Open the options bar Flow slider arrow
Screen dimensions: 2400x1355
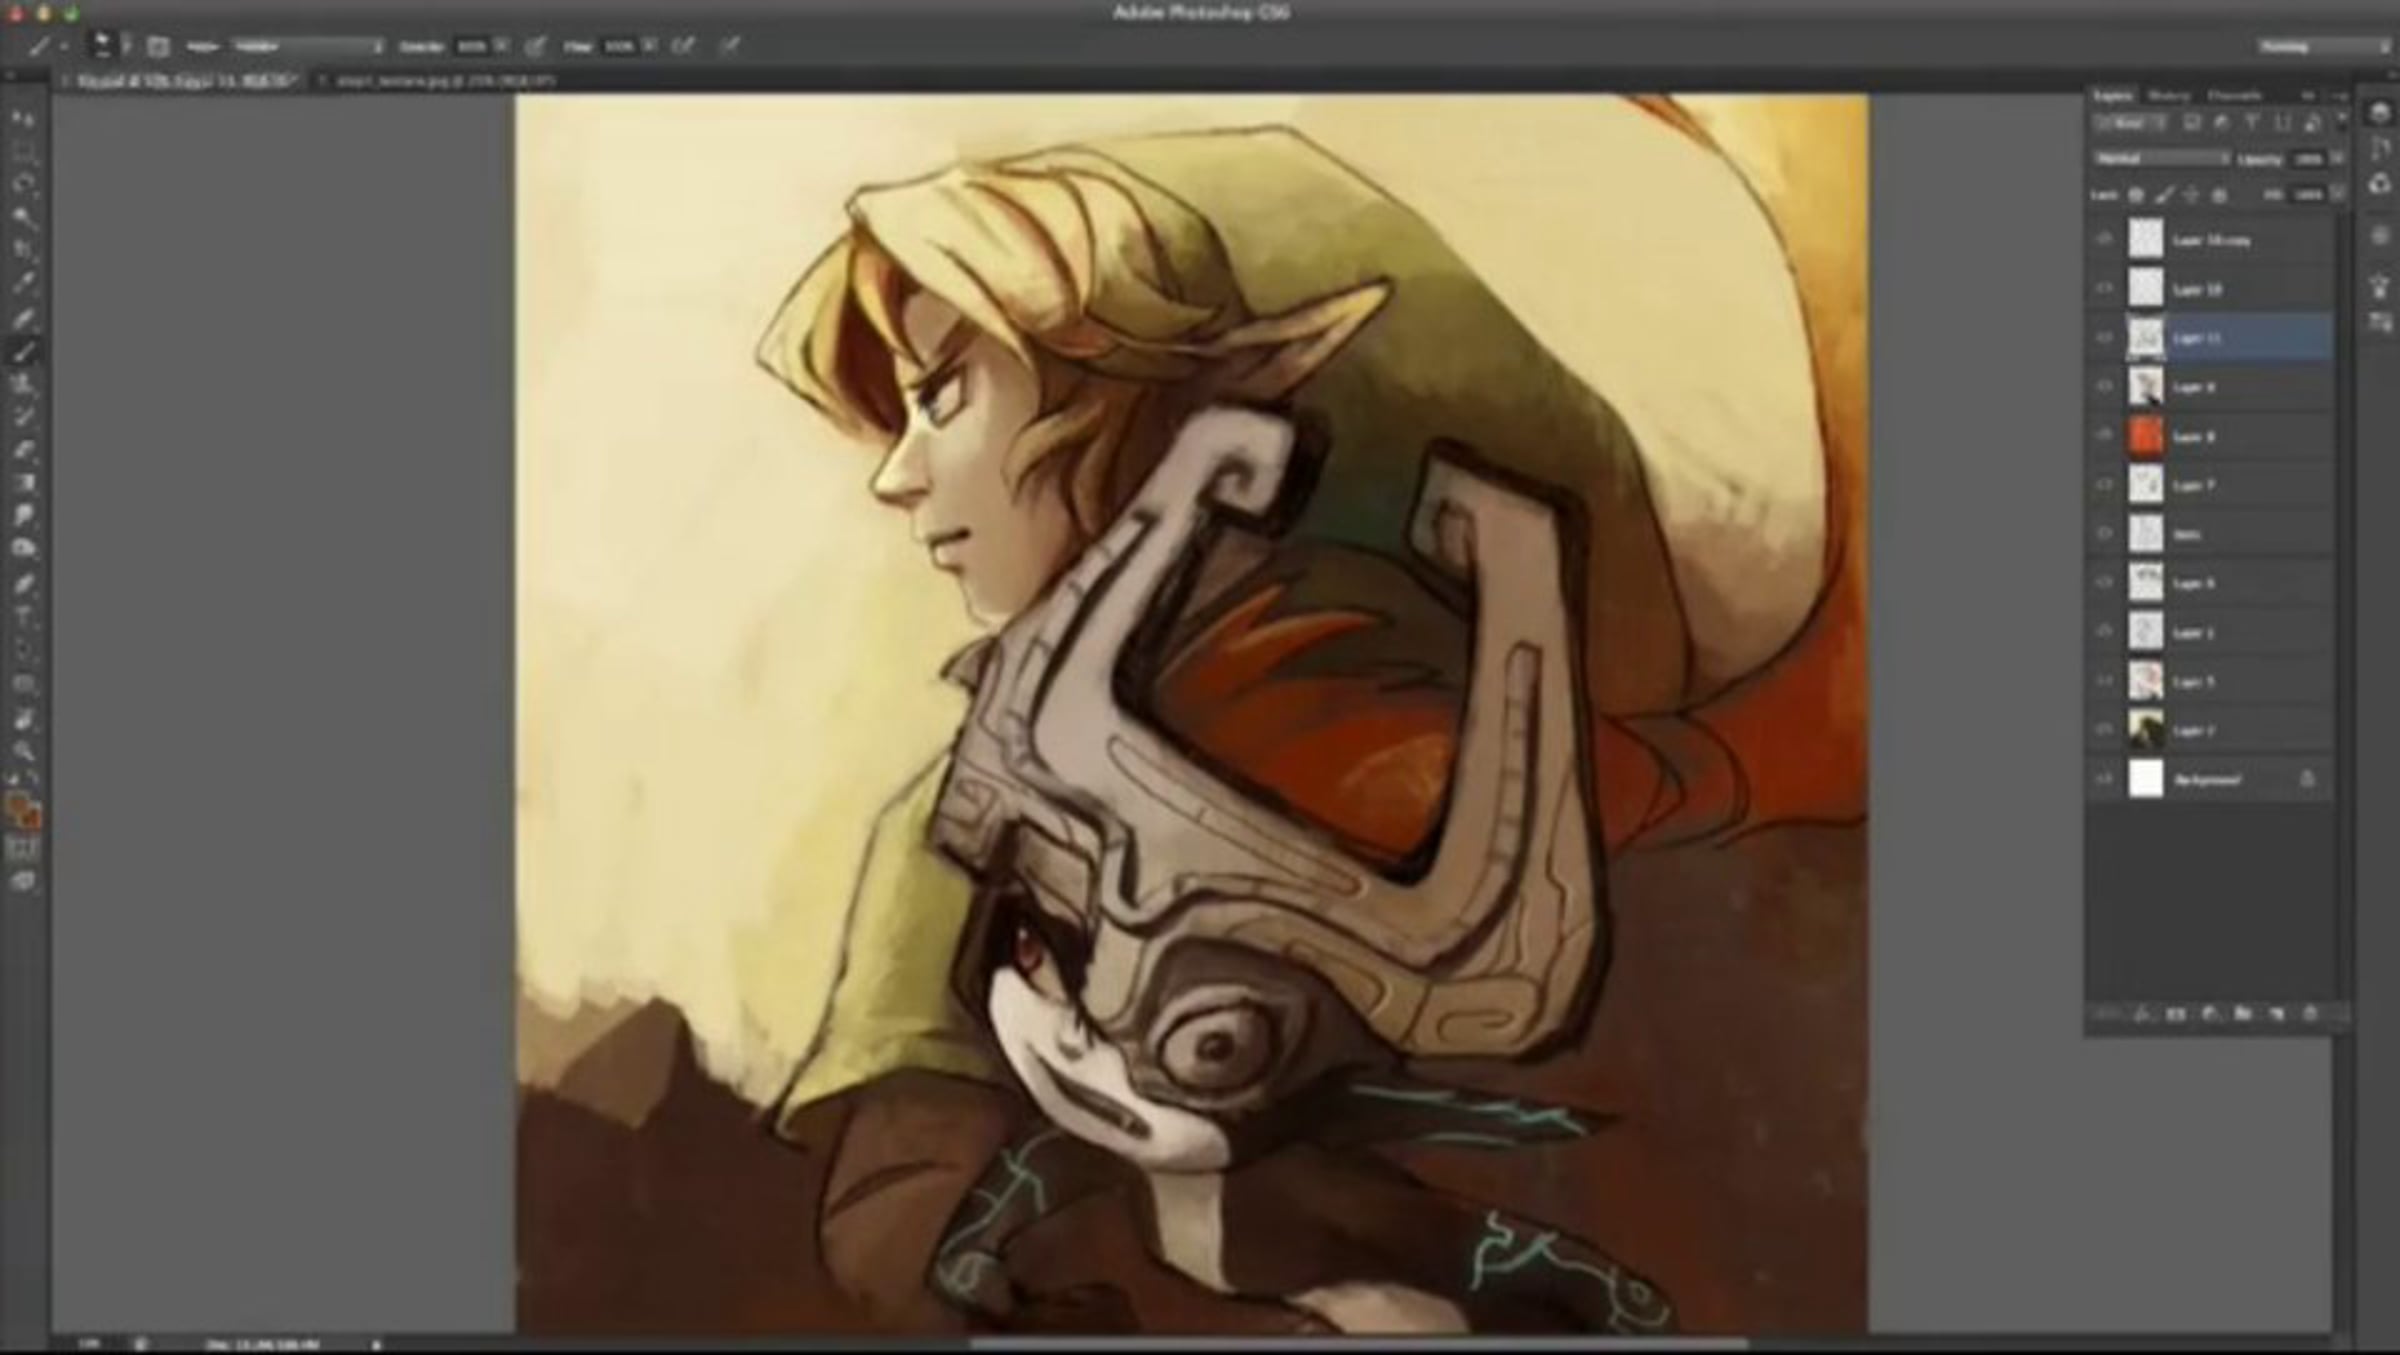pyautogui.click(x=650, y=46)
